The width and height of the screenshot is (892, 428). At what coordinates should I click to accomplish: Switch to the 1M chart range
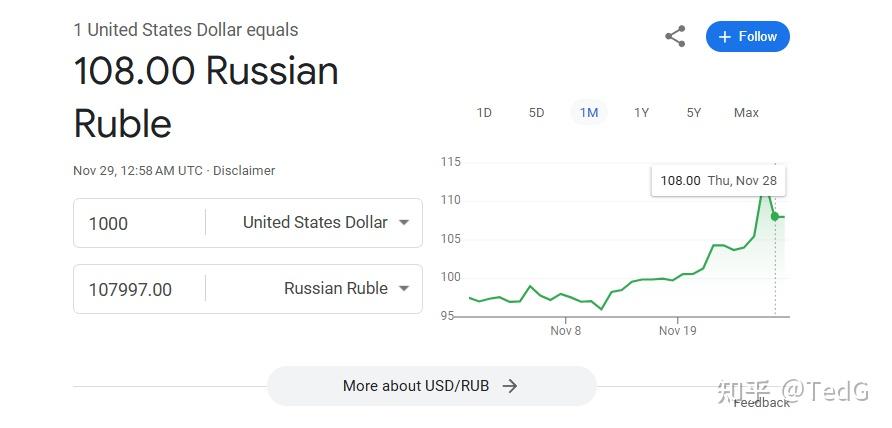point(589,113)
